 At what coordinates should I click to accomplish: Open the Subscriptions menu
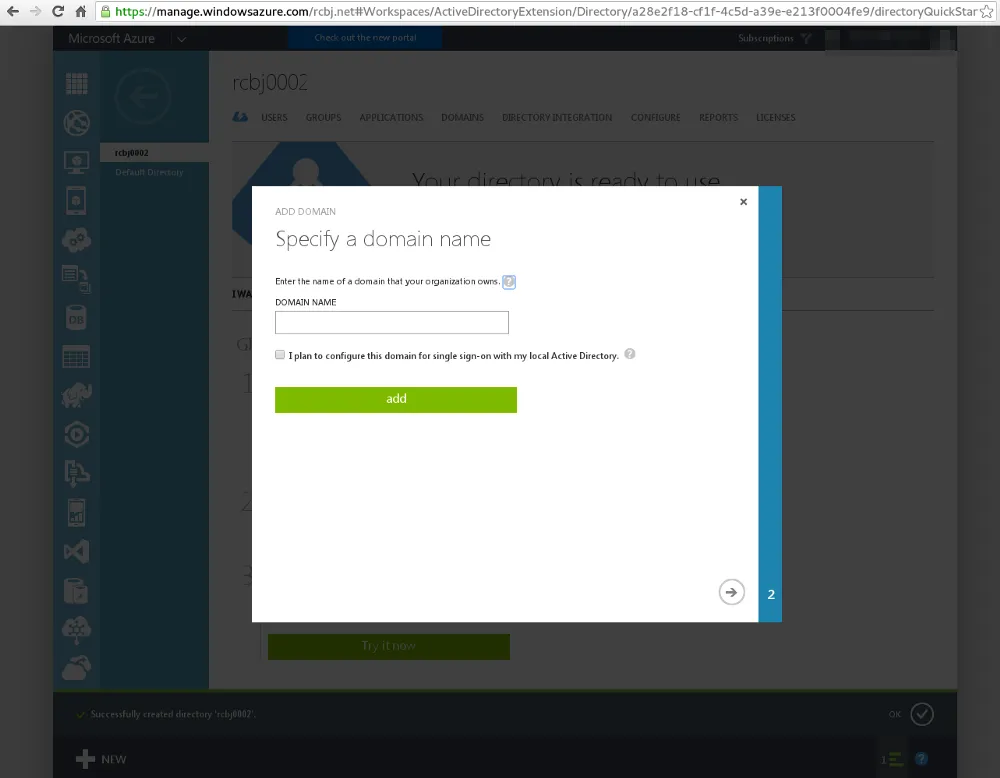point(766,38)
